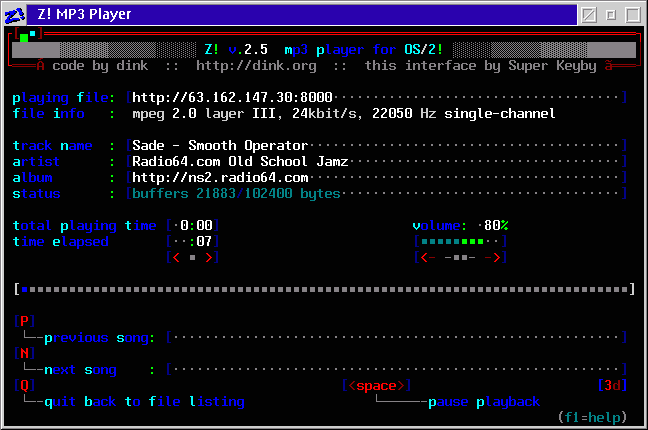Click the [Q] quit key
The height and width of the screenshot is (430, 648).
click(24, 385)
